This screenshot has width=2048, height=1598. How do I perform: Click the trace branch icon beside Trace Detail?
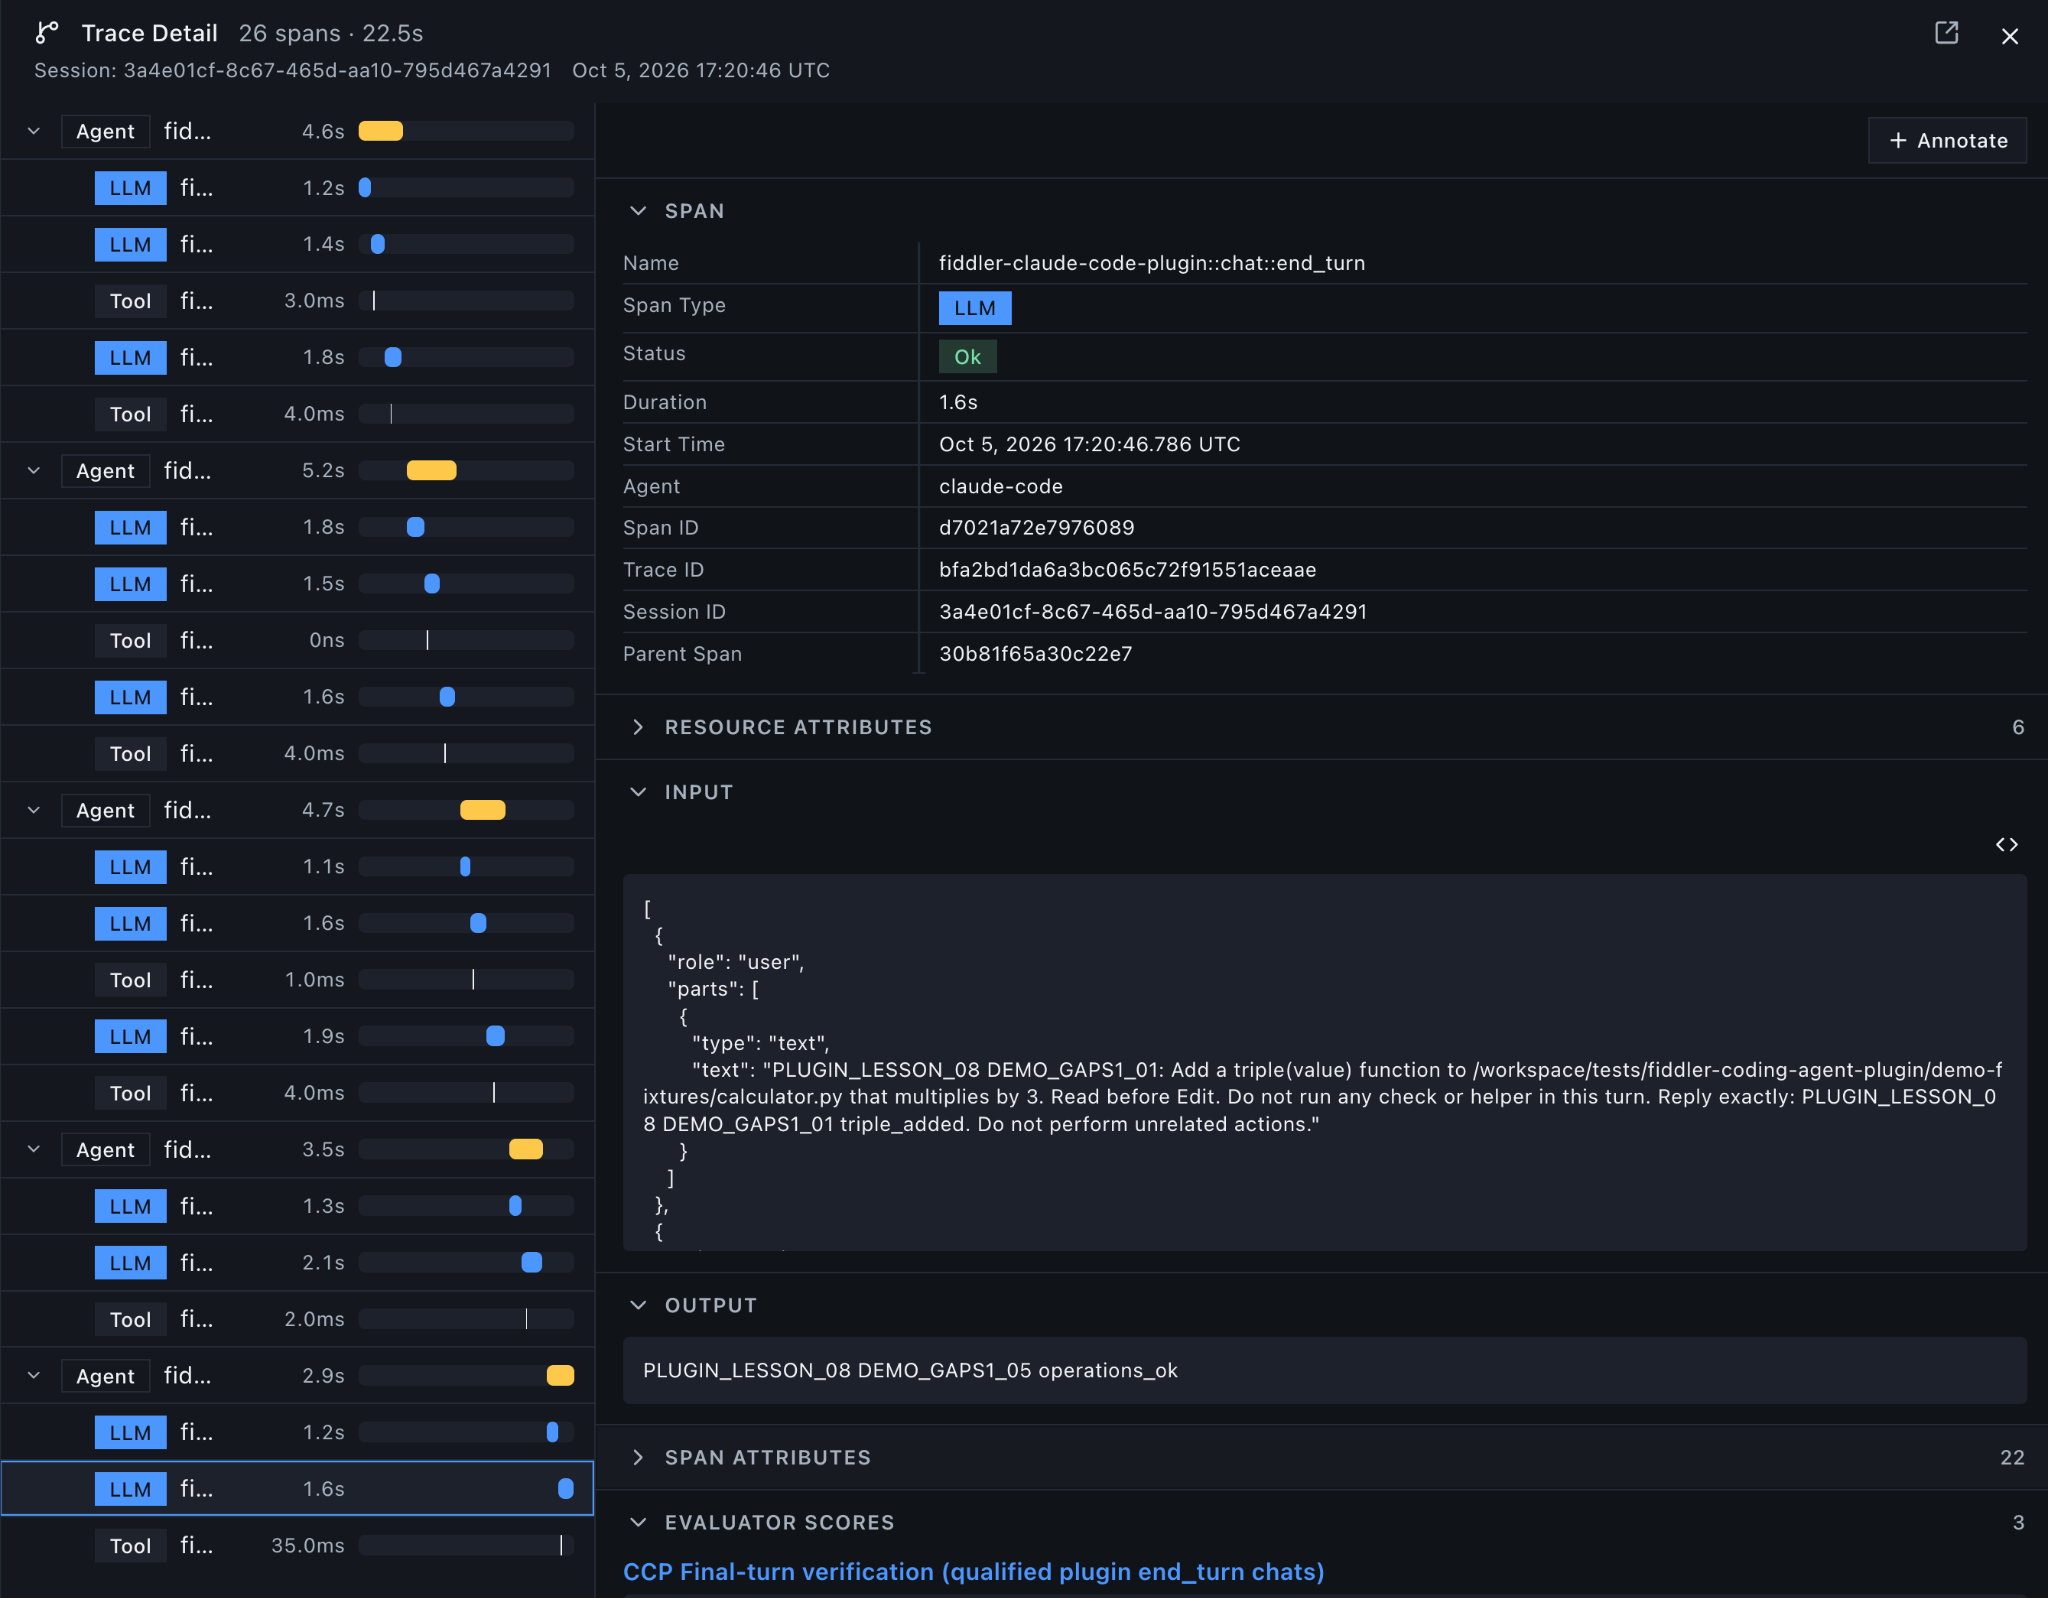47,33
